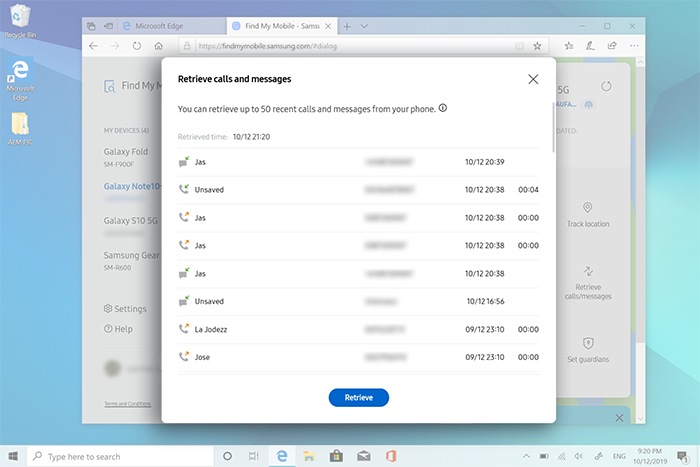Click the taskbar search box
The height and width of the screenshot is (467, 700).
(x=121, y=456)
